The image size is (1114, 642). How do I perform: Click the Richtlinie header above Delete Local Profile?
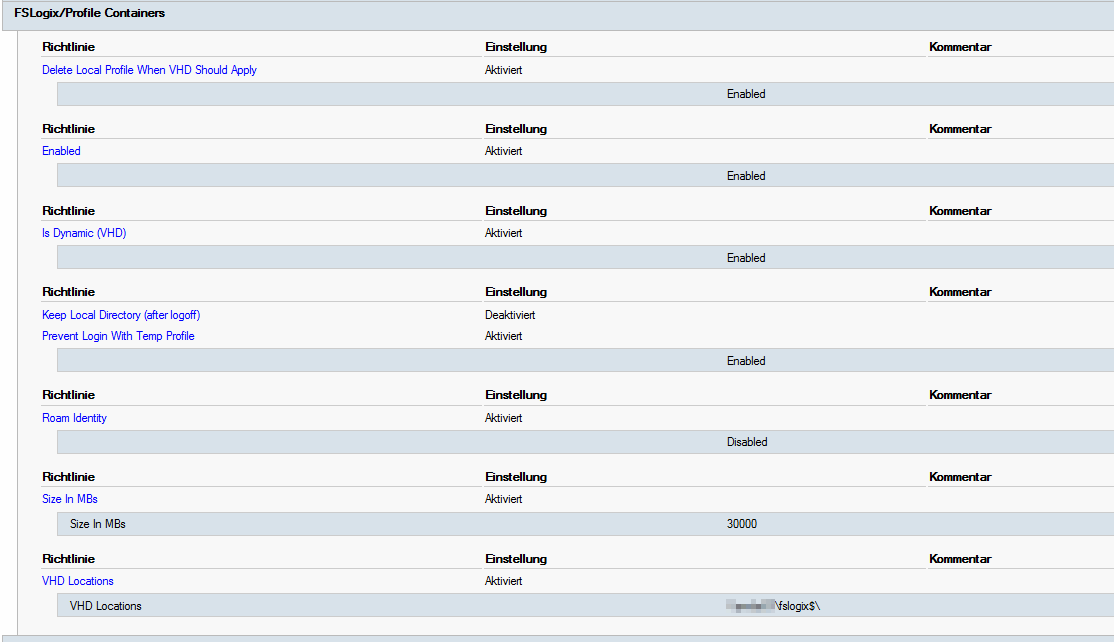click(x=68, y=47)
